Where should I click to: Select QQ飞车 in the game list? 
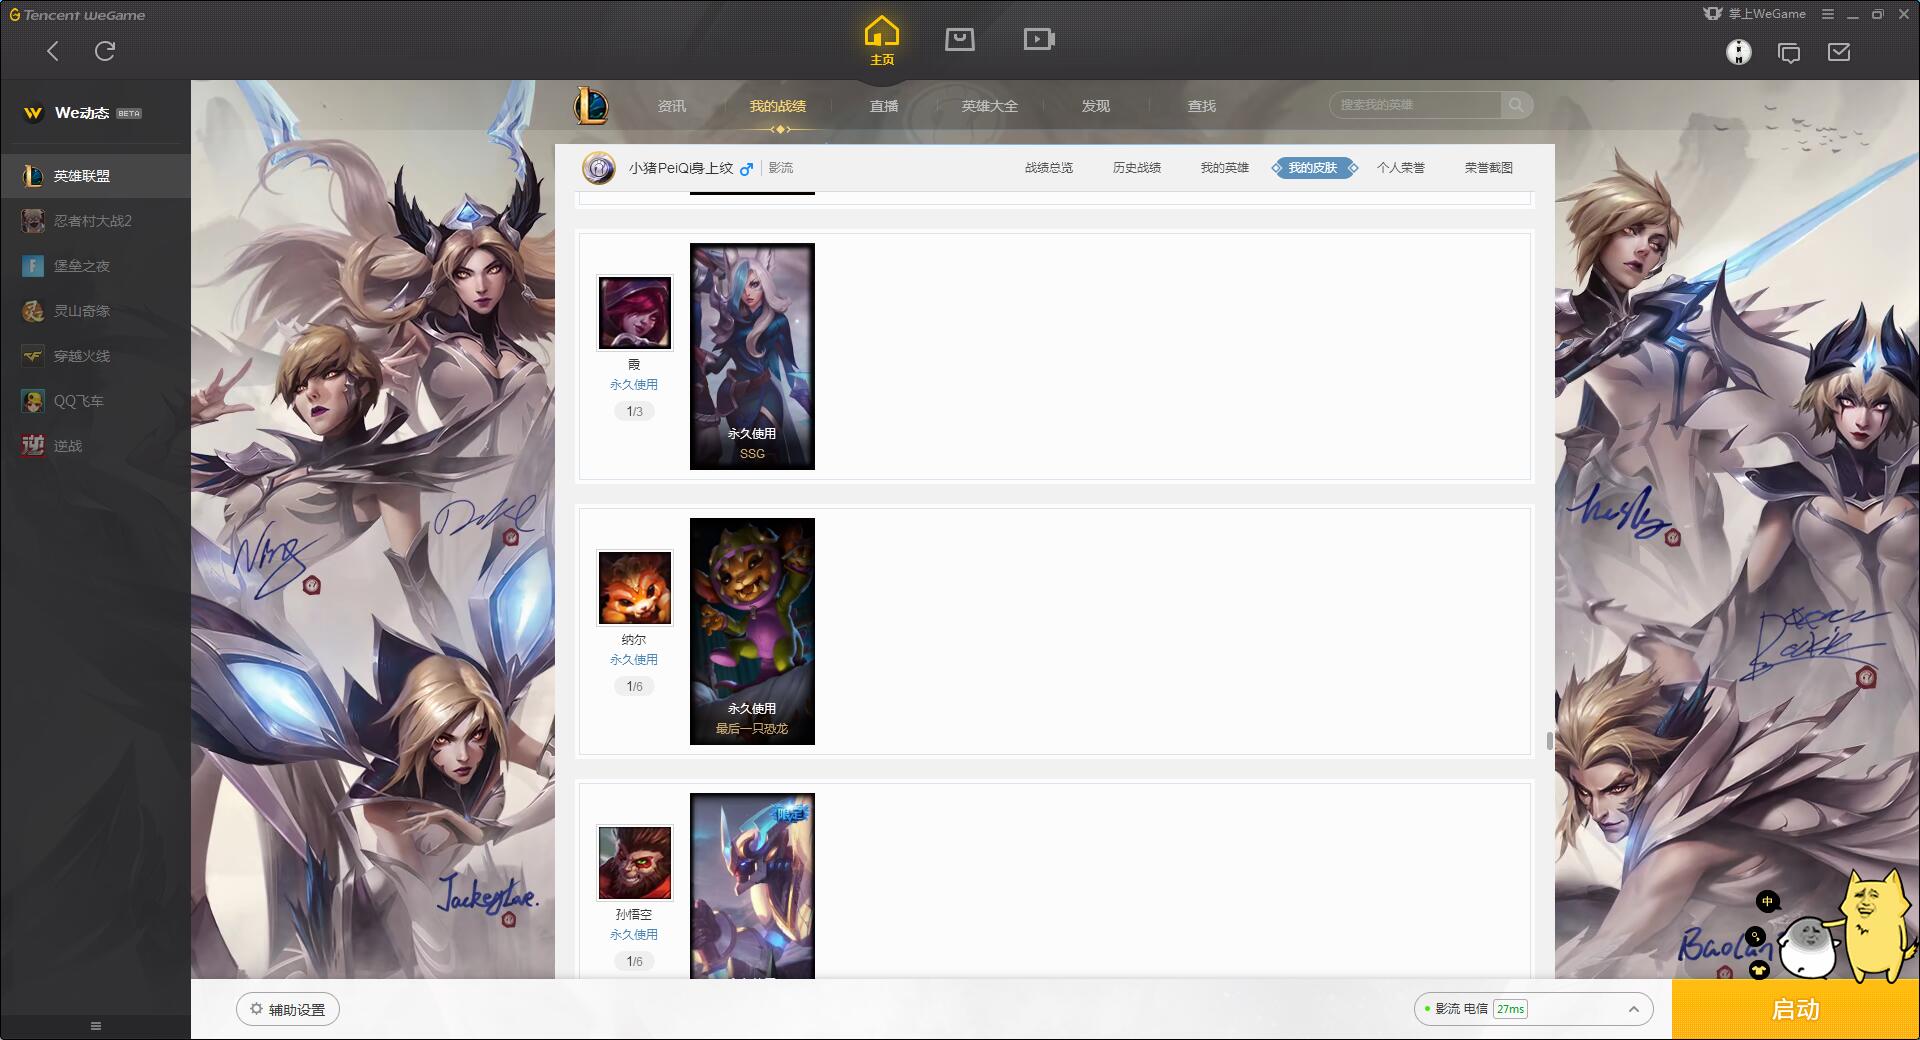[x=95, y=401]
